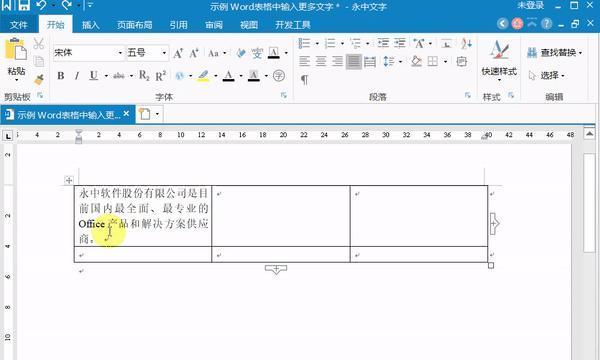Viewport: 600px width, 360px height.
Task: Close the 示例 Word表格 document tab
Action: [x=126, y=114]
